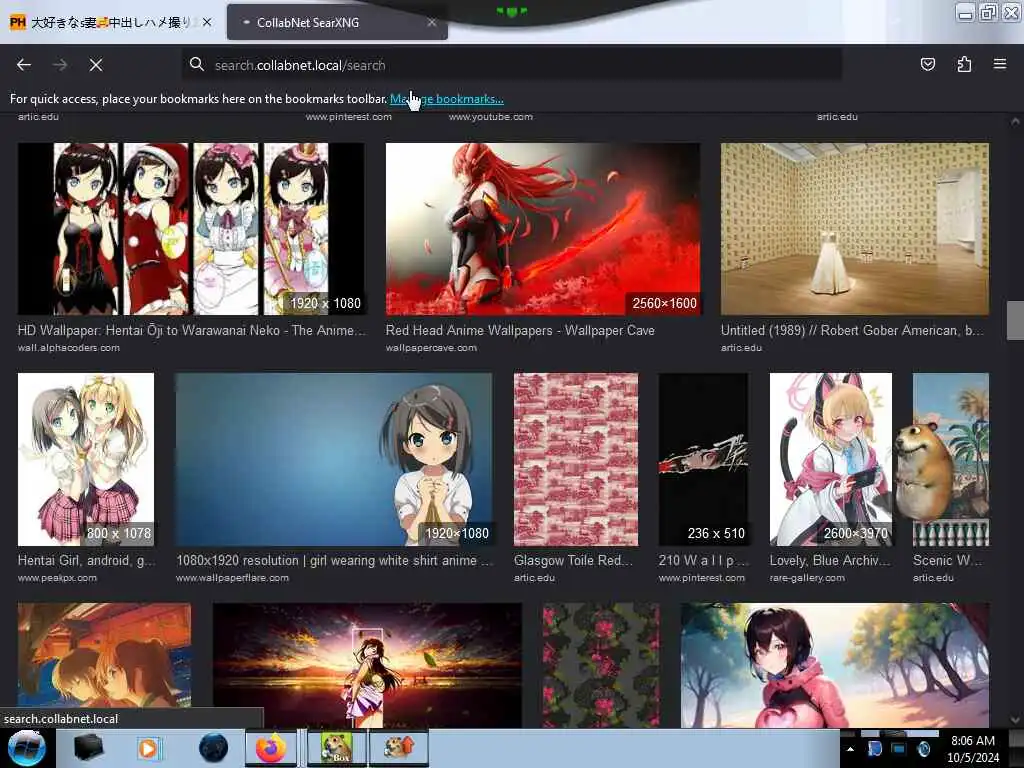Click the first blue system tray icon

pyautogui.click(x=875, y=749)
